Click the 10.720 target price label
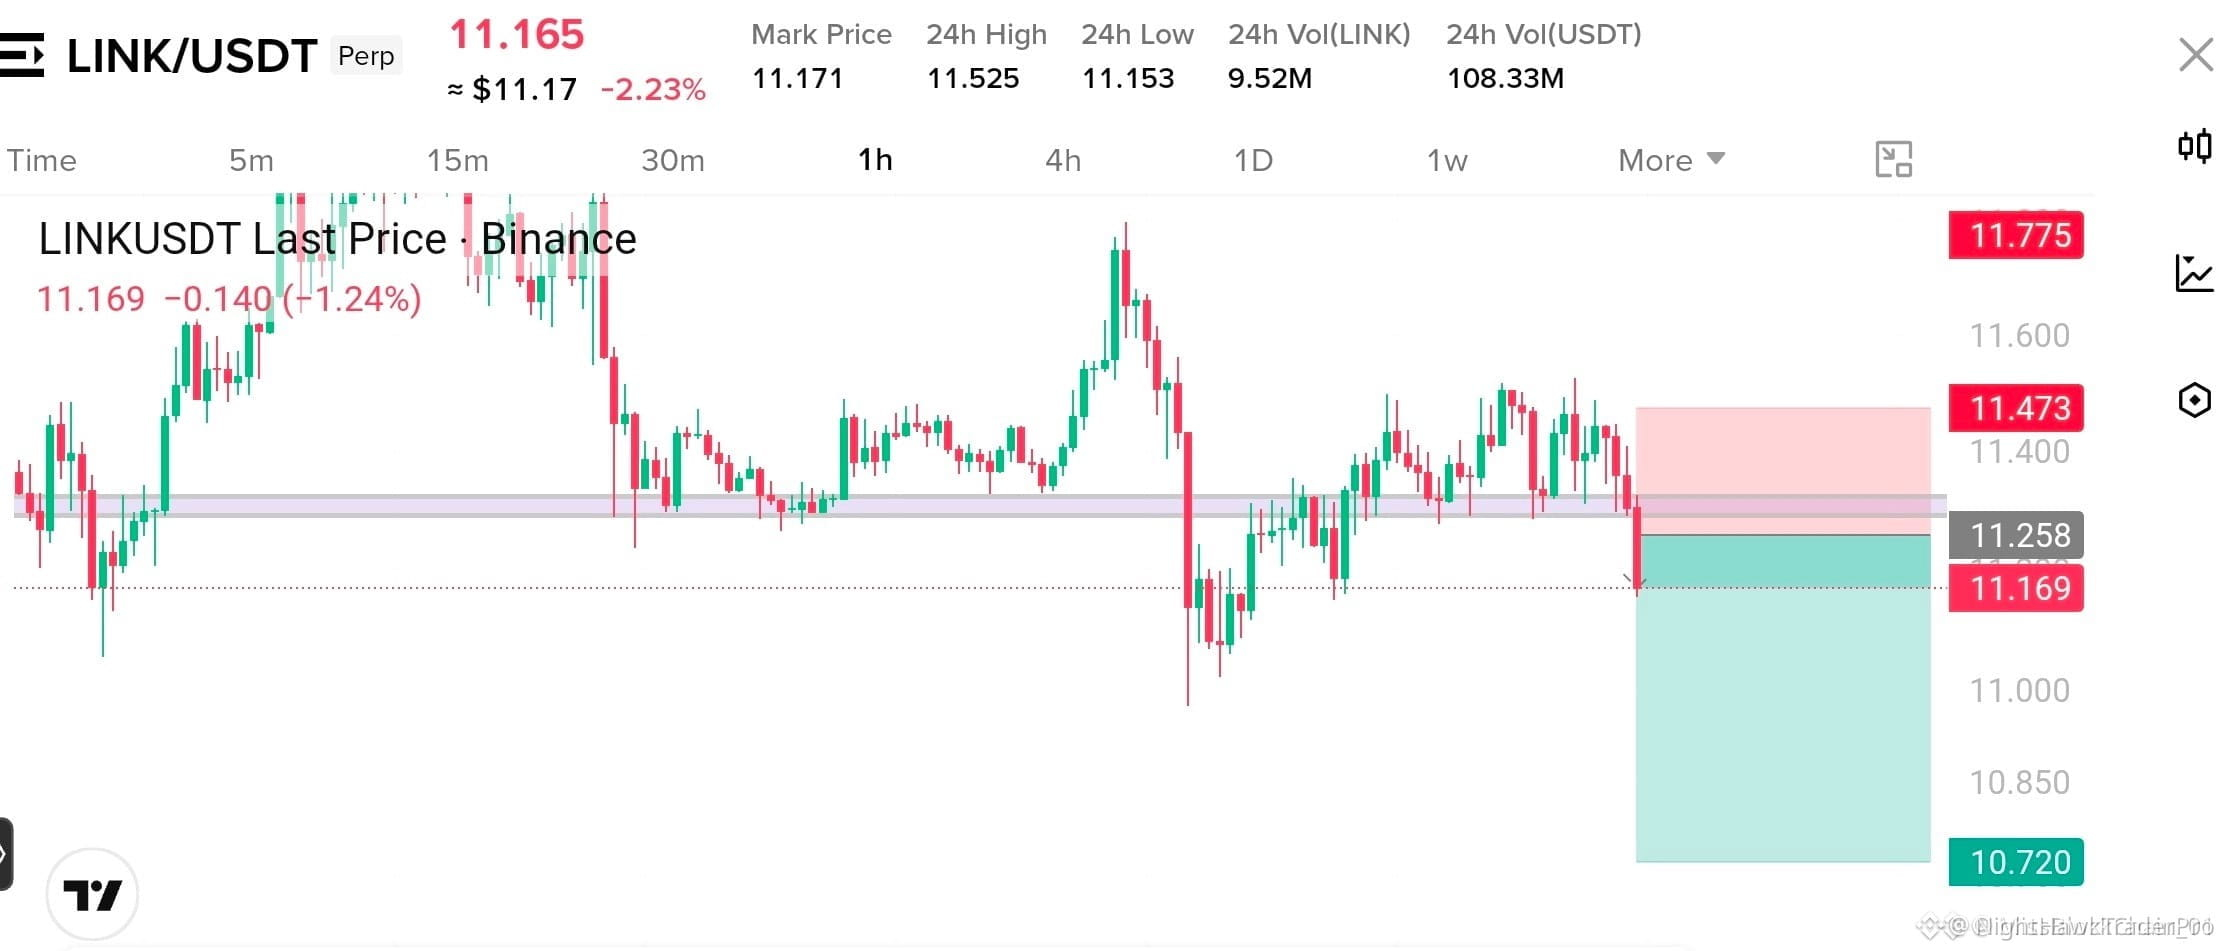 (x=2016, y=862)
